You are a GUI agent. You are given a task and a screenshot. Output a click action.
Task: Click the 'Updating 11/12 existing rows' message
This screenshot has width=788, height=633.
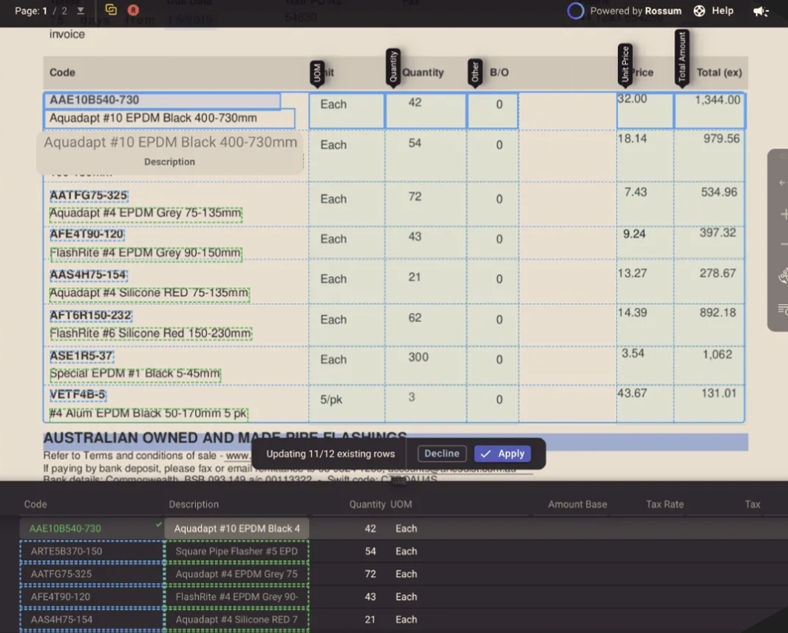pyautogui.click(x=330, y=454)
